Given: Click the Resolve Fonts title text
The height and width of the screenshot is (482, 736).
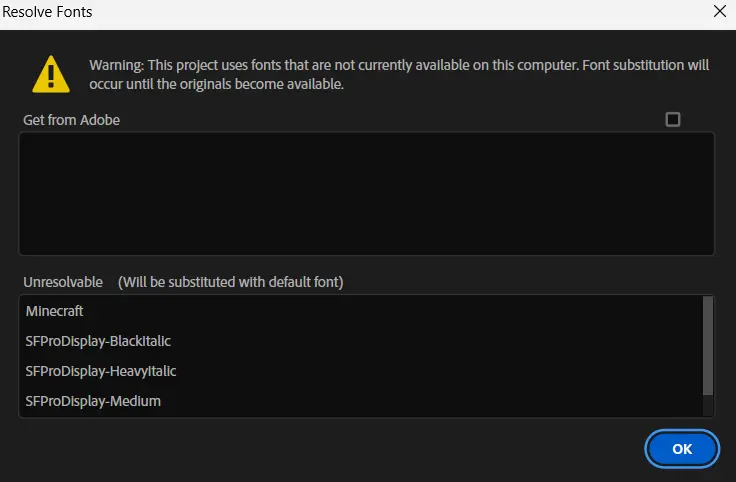Looking at the screenshot, I should 48,12.
